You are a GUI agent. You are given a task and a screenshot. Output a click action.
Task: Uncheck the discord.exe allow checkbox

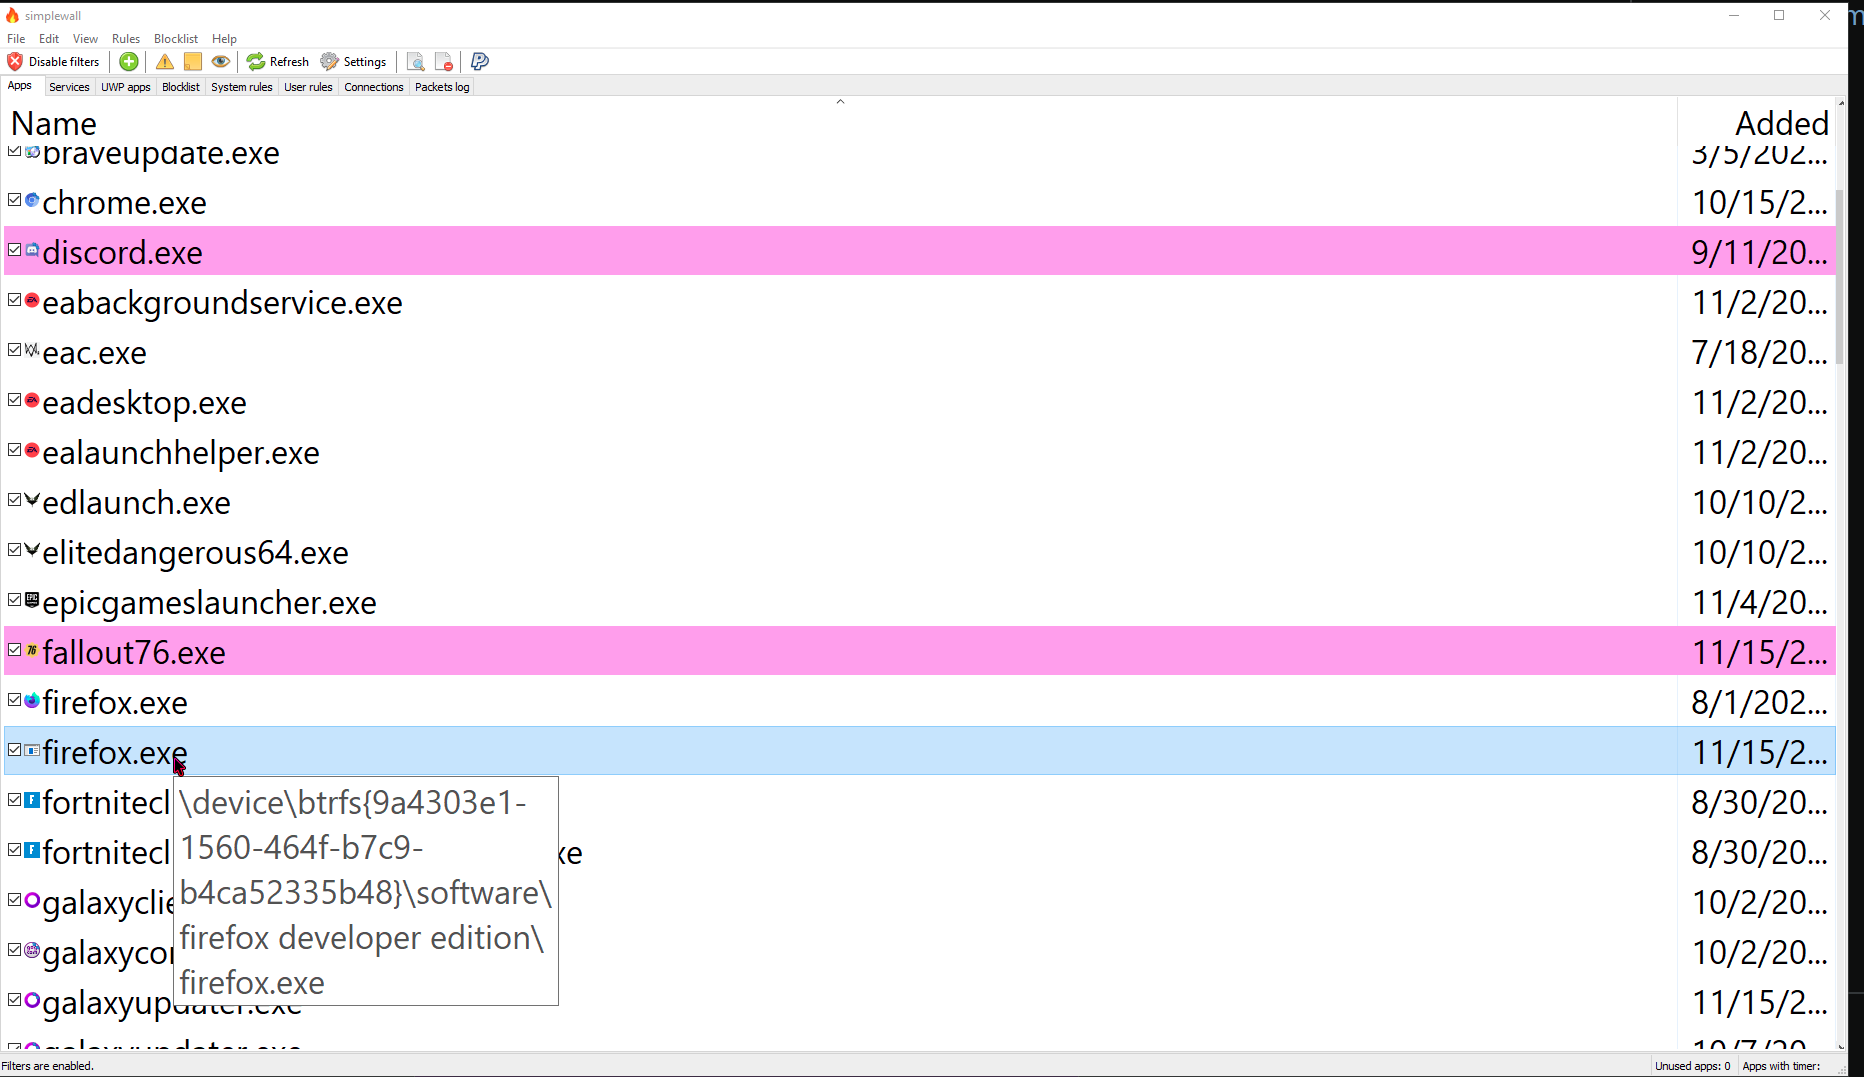pyautogui.click(x=14, y=249)
